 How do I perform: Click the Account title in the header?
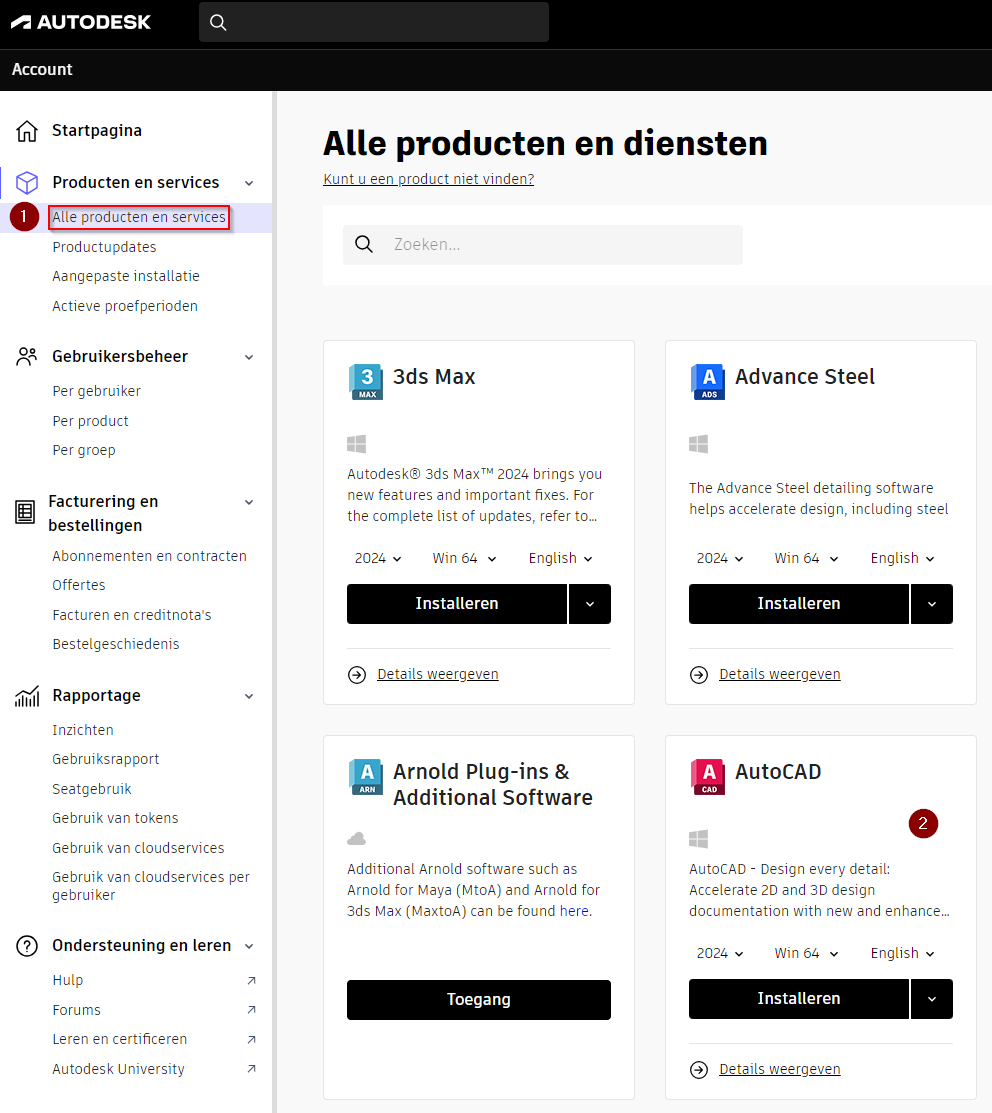(42, 70)
